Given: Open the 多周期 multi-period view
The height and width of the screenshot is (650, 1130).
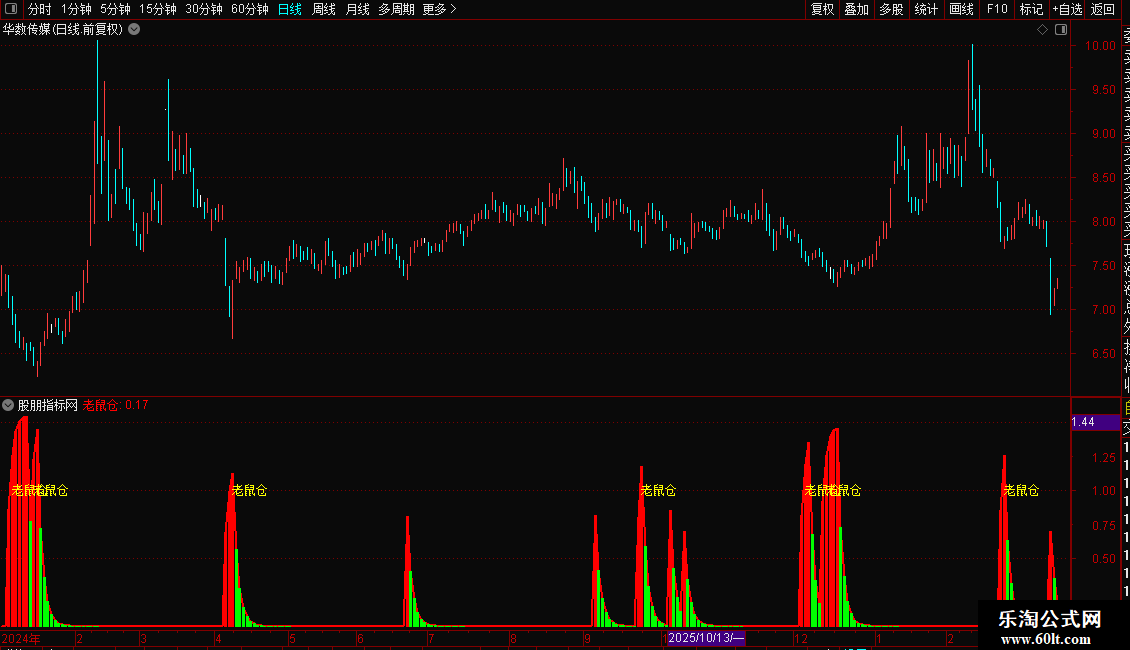Looking at the screenshot, I should click(396, 9).
